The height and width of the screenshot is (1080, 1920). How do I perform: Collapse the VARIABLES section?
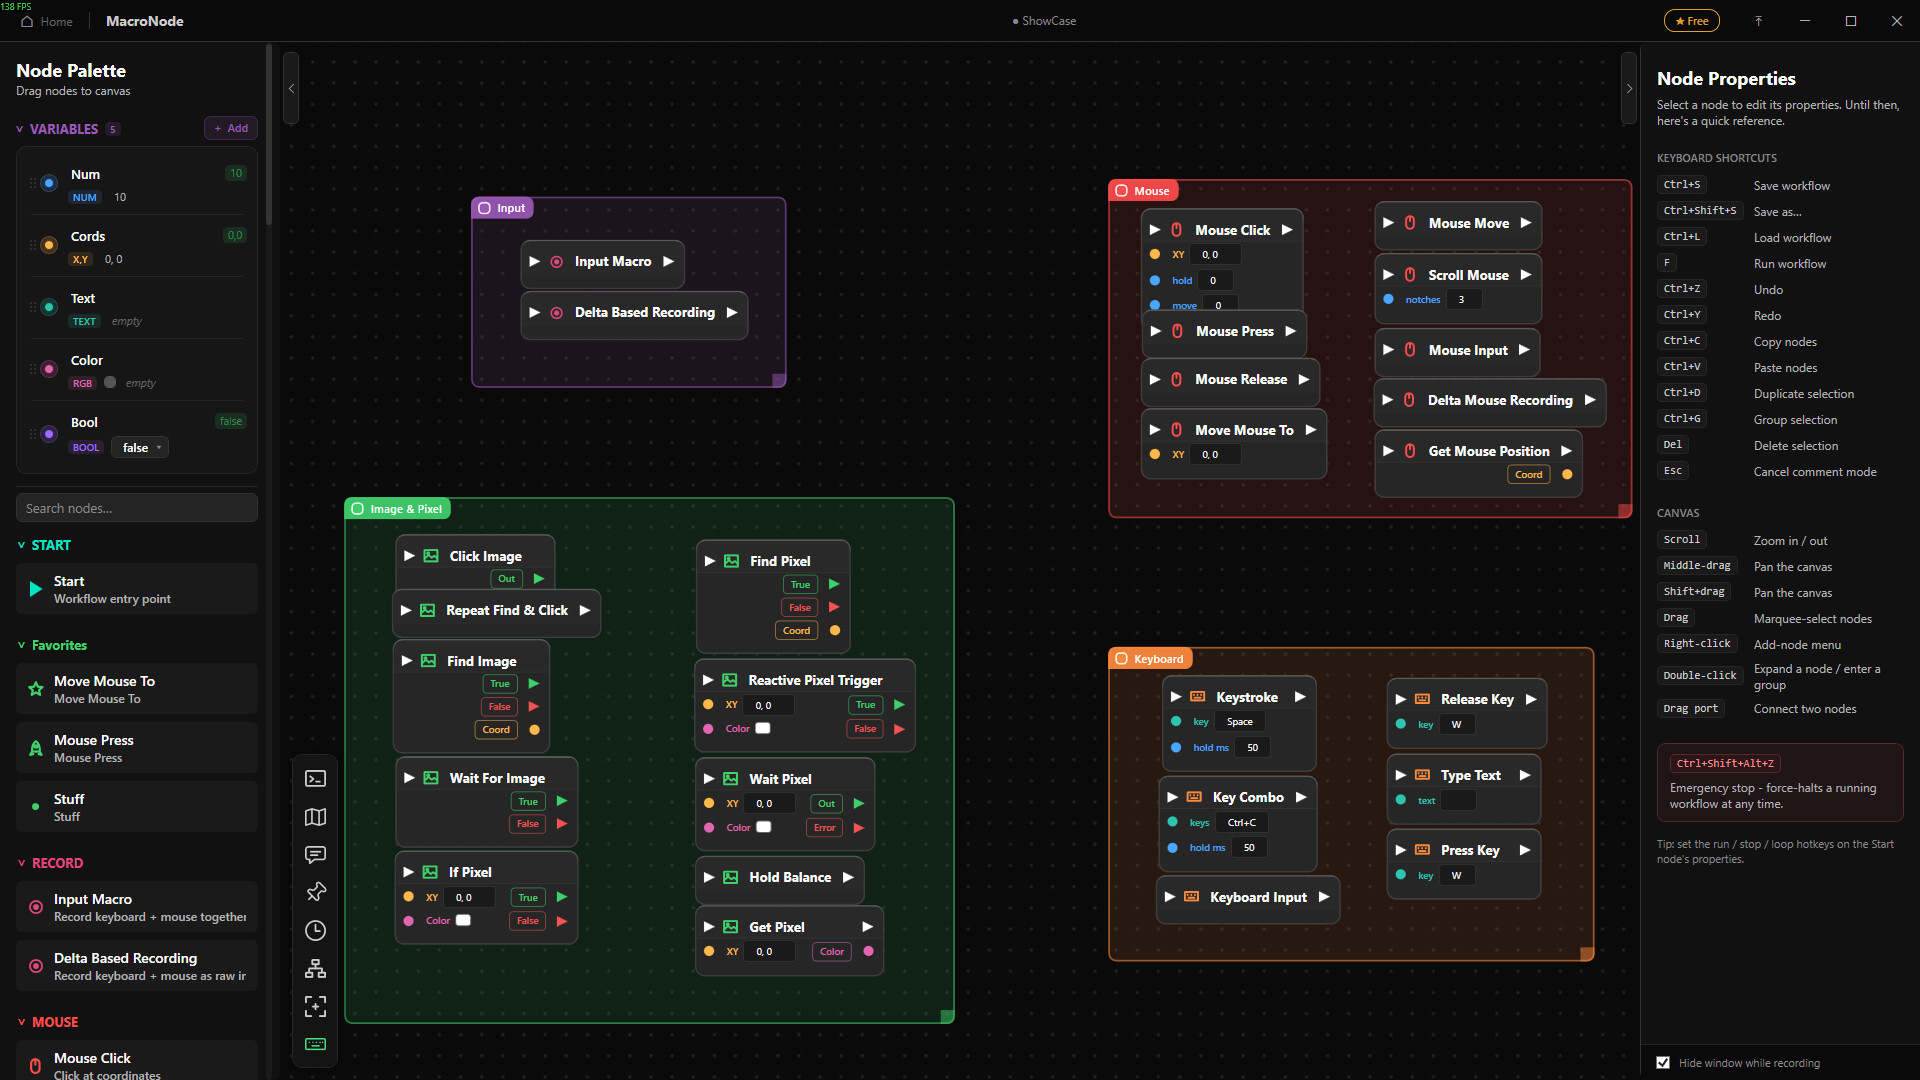20,129
